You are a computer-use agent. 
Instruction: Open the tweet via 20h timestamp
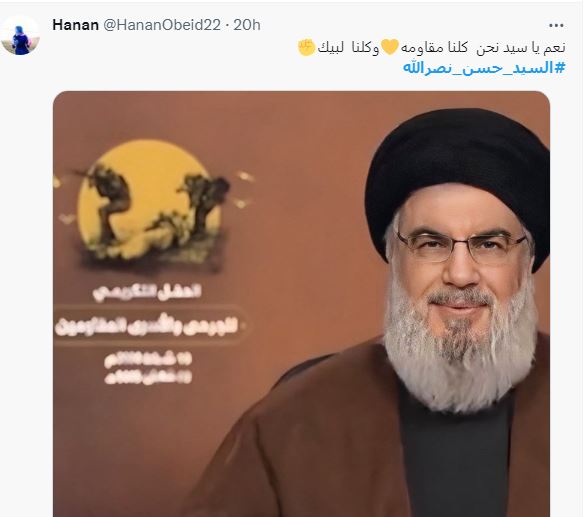coord(247,25)
